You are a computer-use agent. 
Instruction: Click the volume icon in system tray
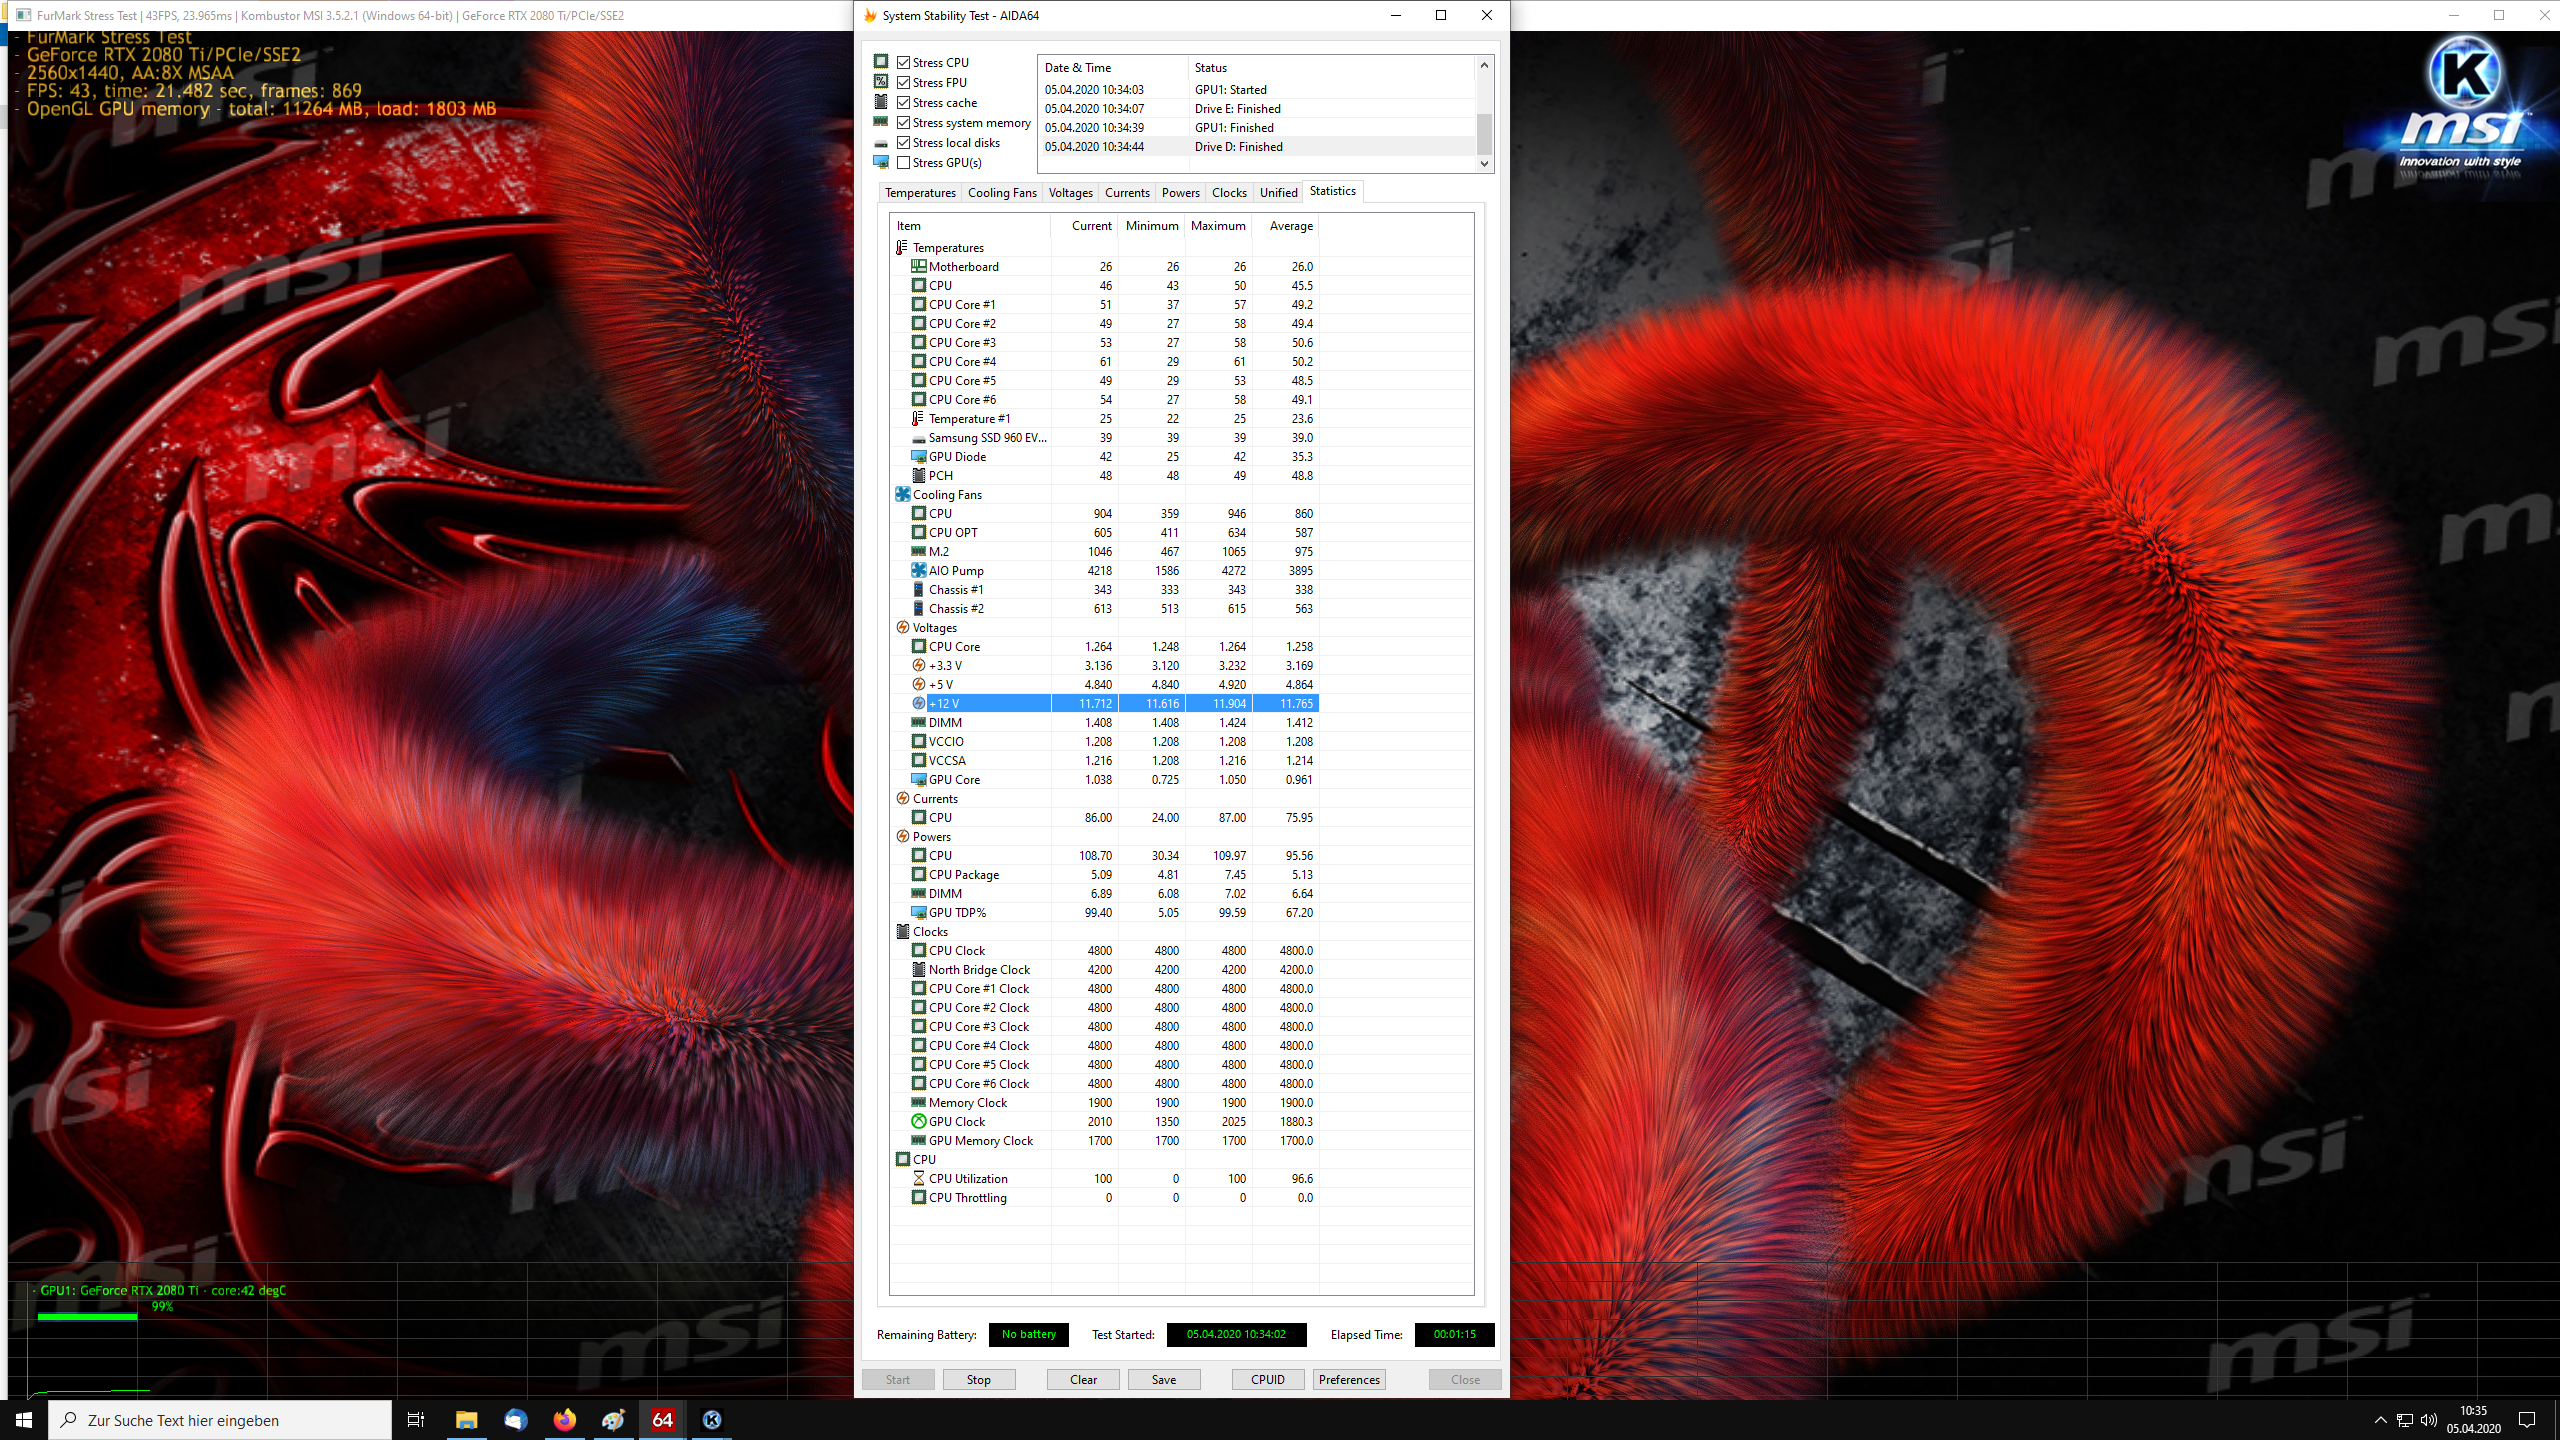pyautogui.click(x=2429, y=1420)
